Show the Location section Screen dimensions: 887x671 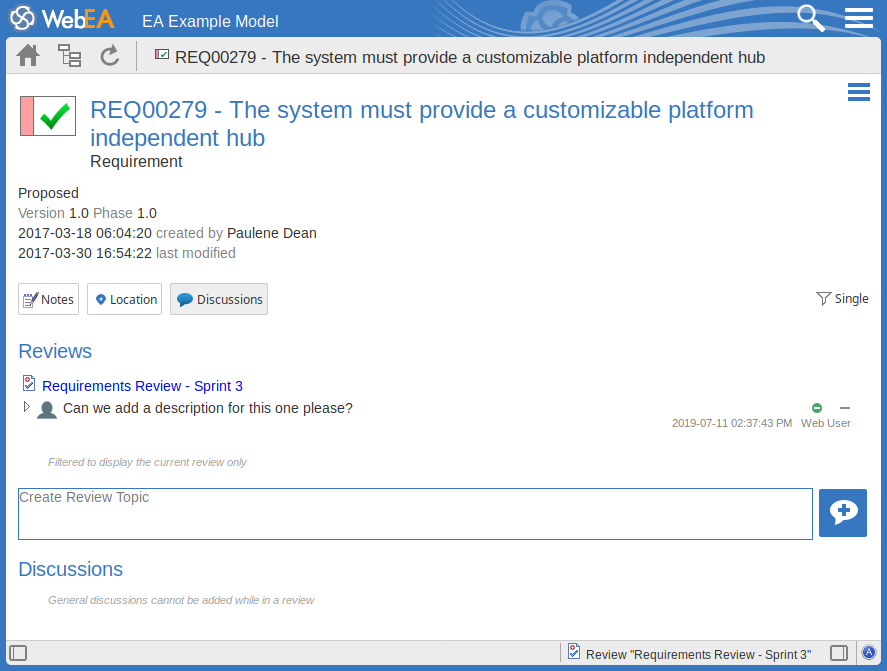click(x=124, y=299)
